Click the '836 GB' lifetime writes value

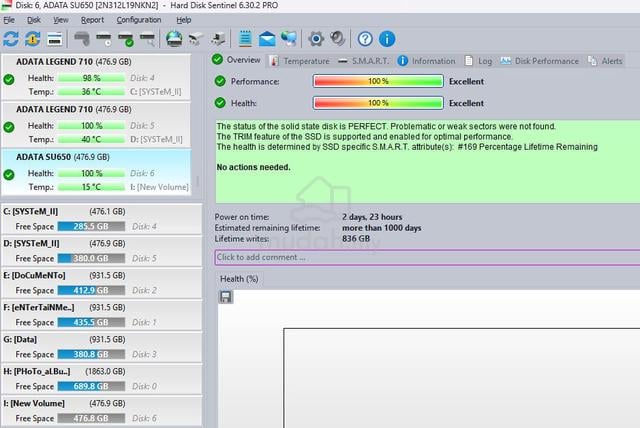pos(356,239)
